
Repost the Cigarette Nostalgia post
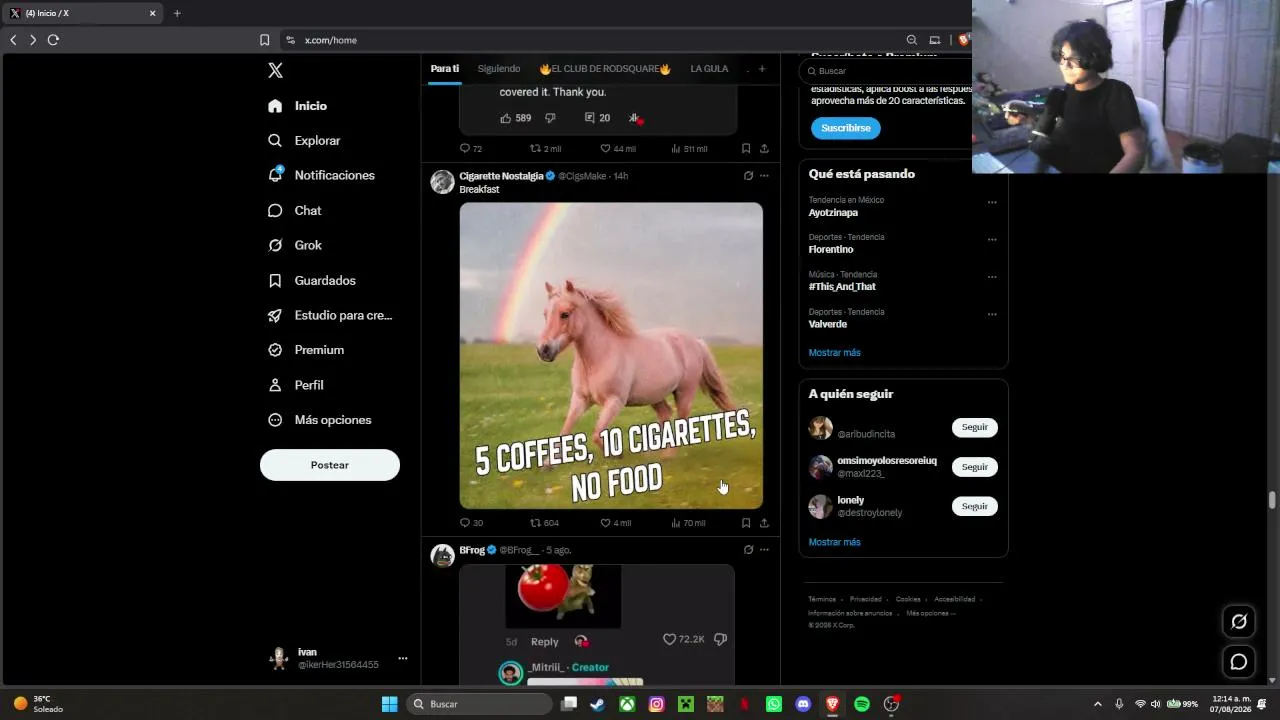545,523
